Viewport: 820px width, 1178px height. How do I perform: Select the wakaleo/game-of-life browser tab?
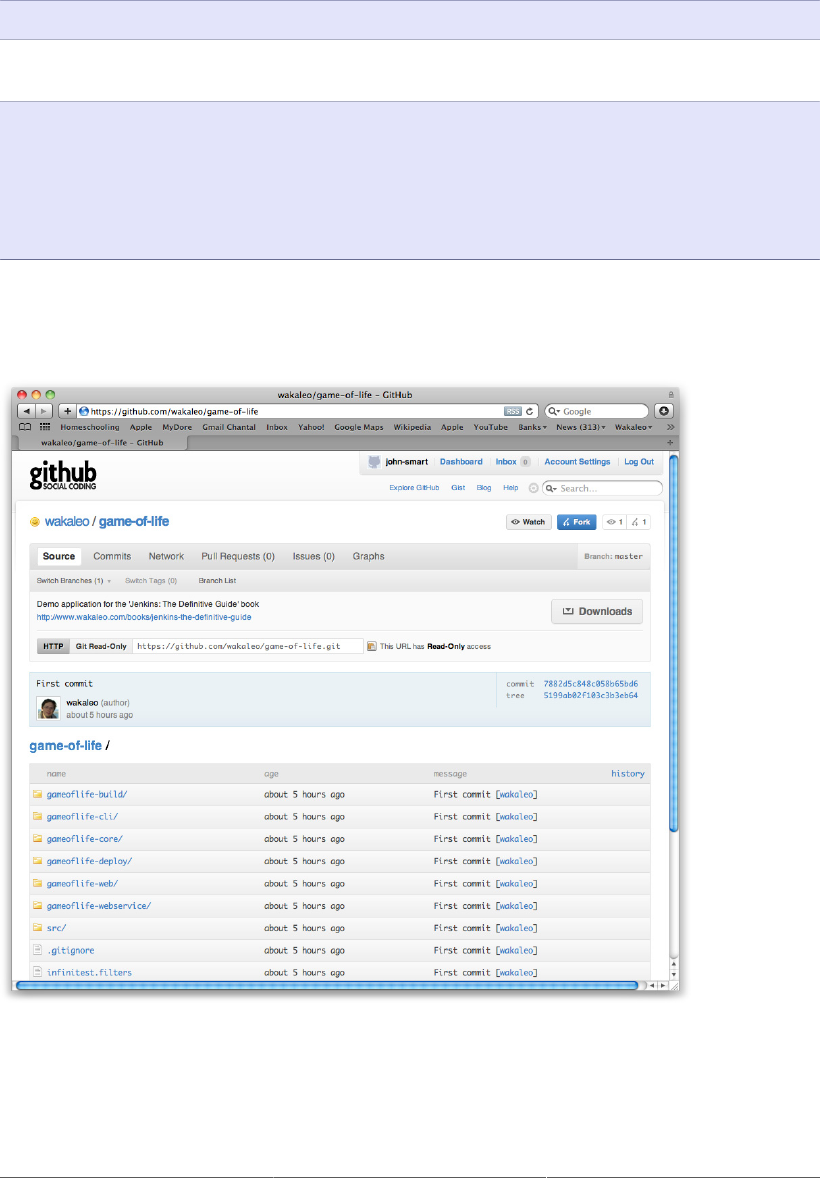coord(101,443)
